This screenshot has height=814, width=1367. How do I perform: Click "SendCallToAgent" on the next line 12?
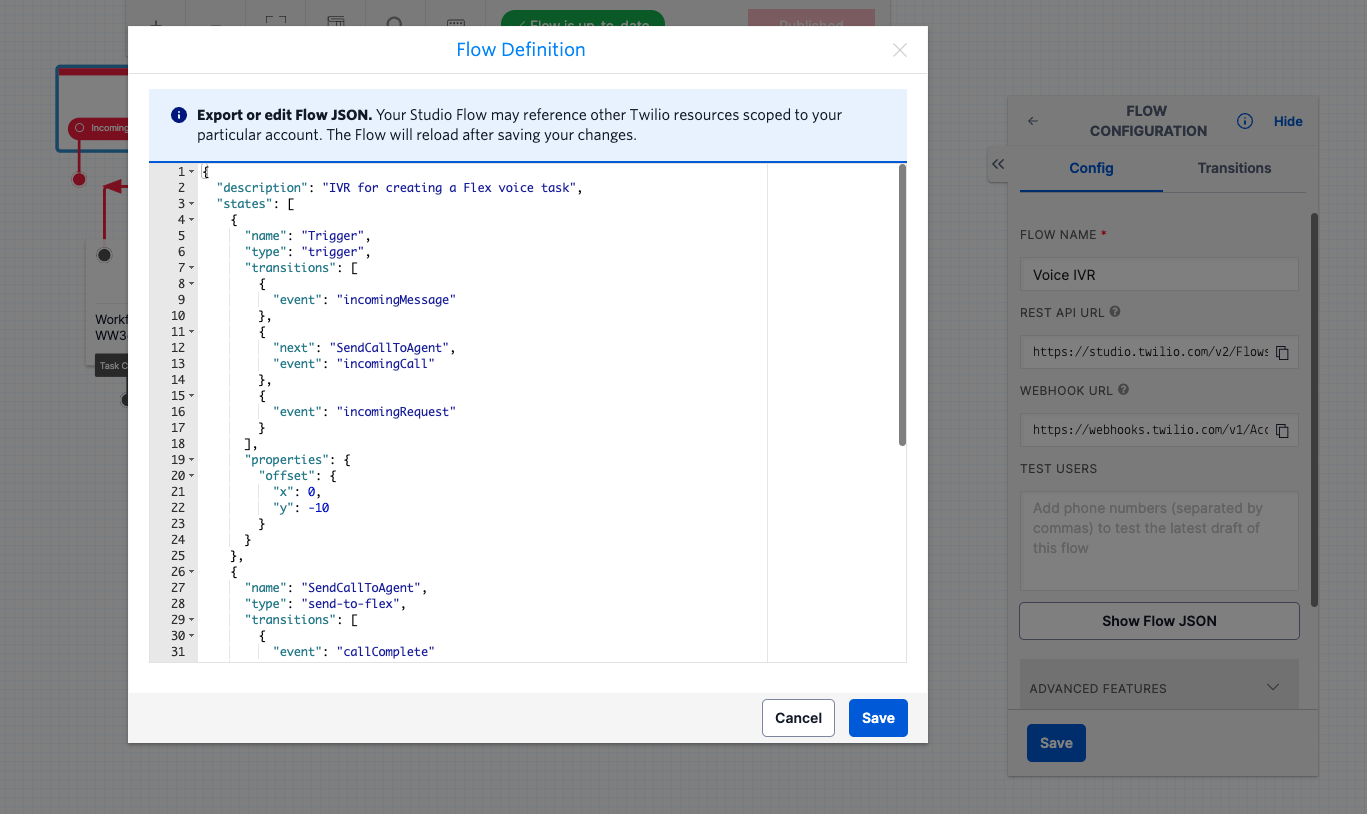[x=388, y=348]
